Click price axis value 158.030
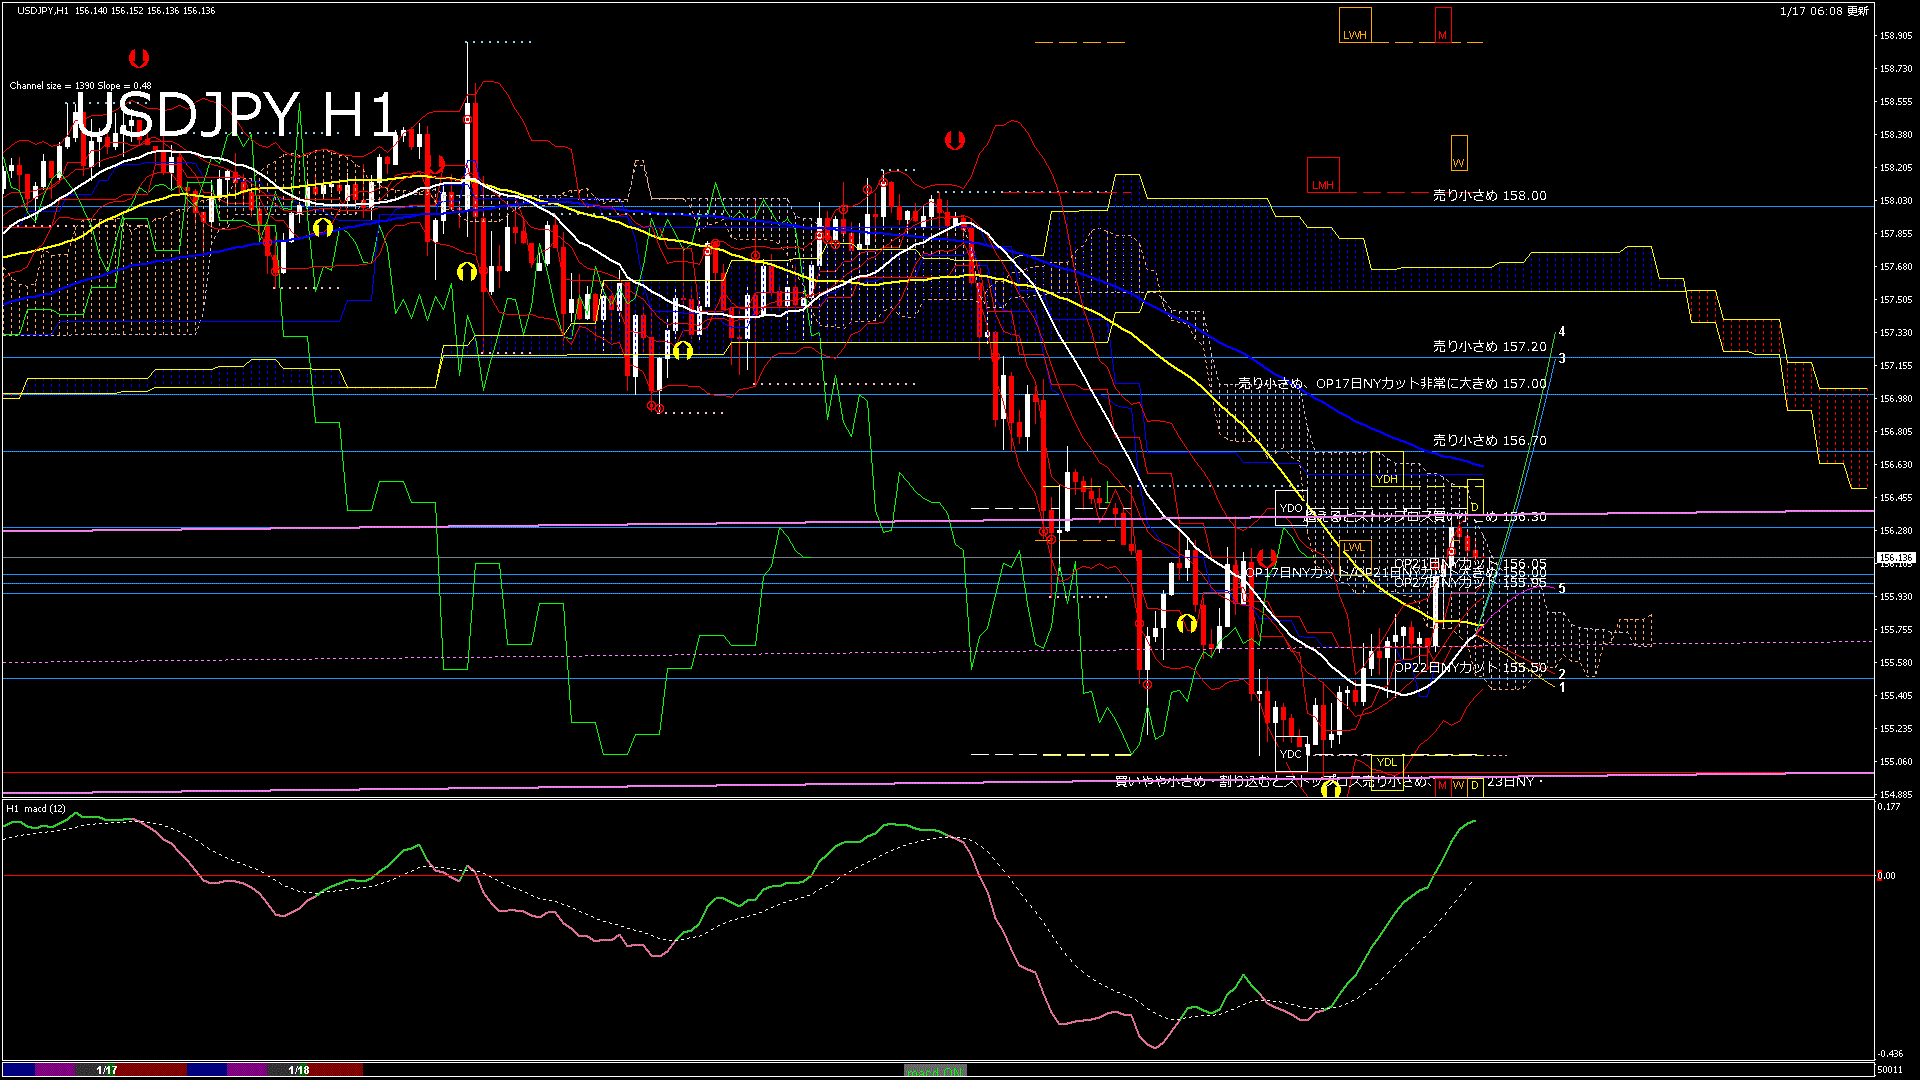Image resolution: width=1920 pixels, height=1080 pixels. pos(1896,201)
